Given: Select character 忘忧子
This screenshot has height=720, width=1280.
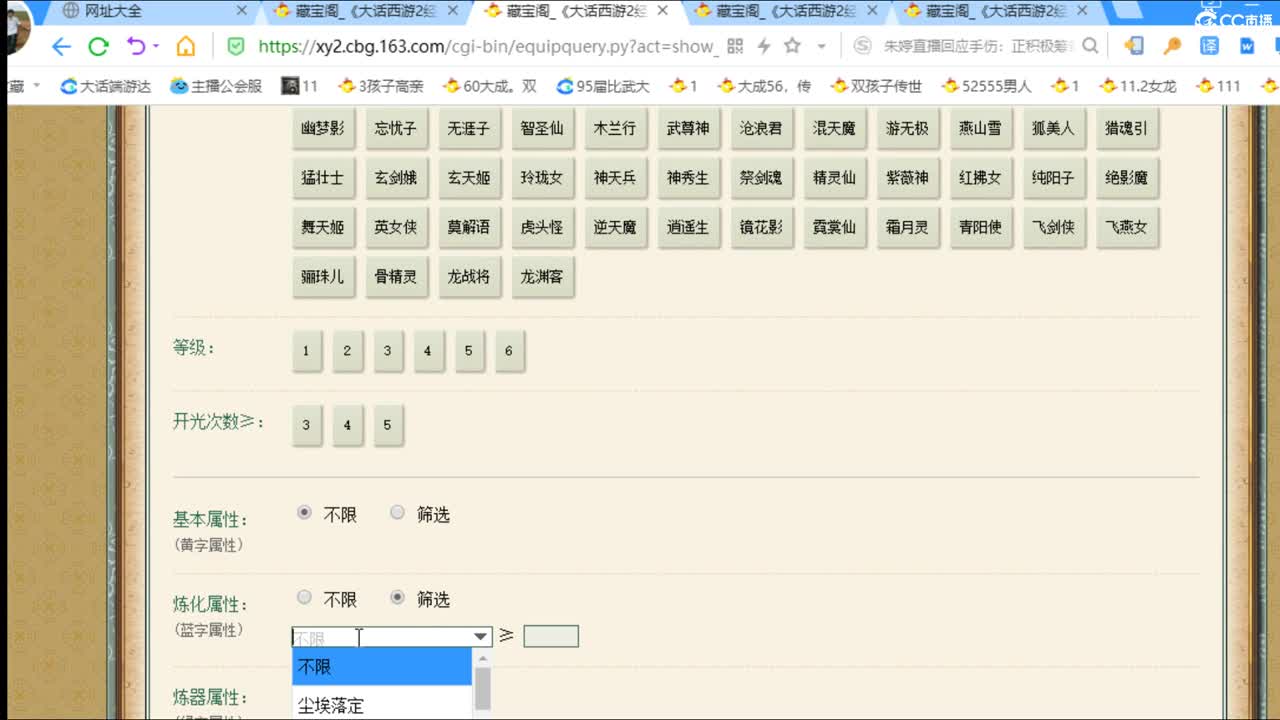Looking at the screenshot, I should (395, 129).
